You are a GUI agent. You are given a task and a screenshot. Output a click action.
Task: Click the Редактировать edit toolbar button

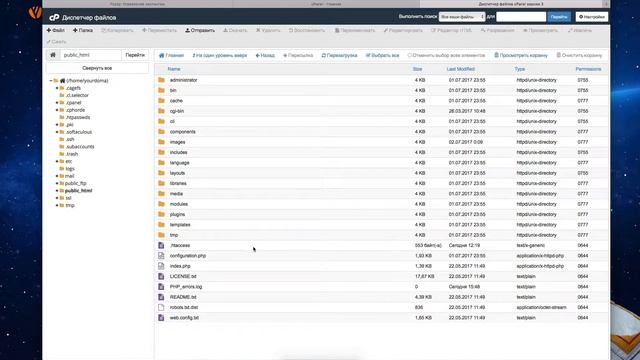pos(403,30)
